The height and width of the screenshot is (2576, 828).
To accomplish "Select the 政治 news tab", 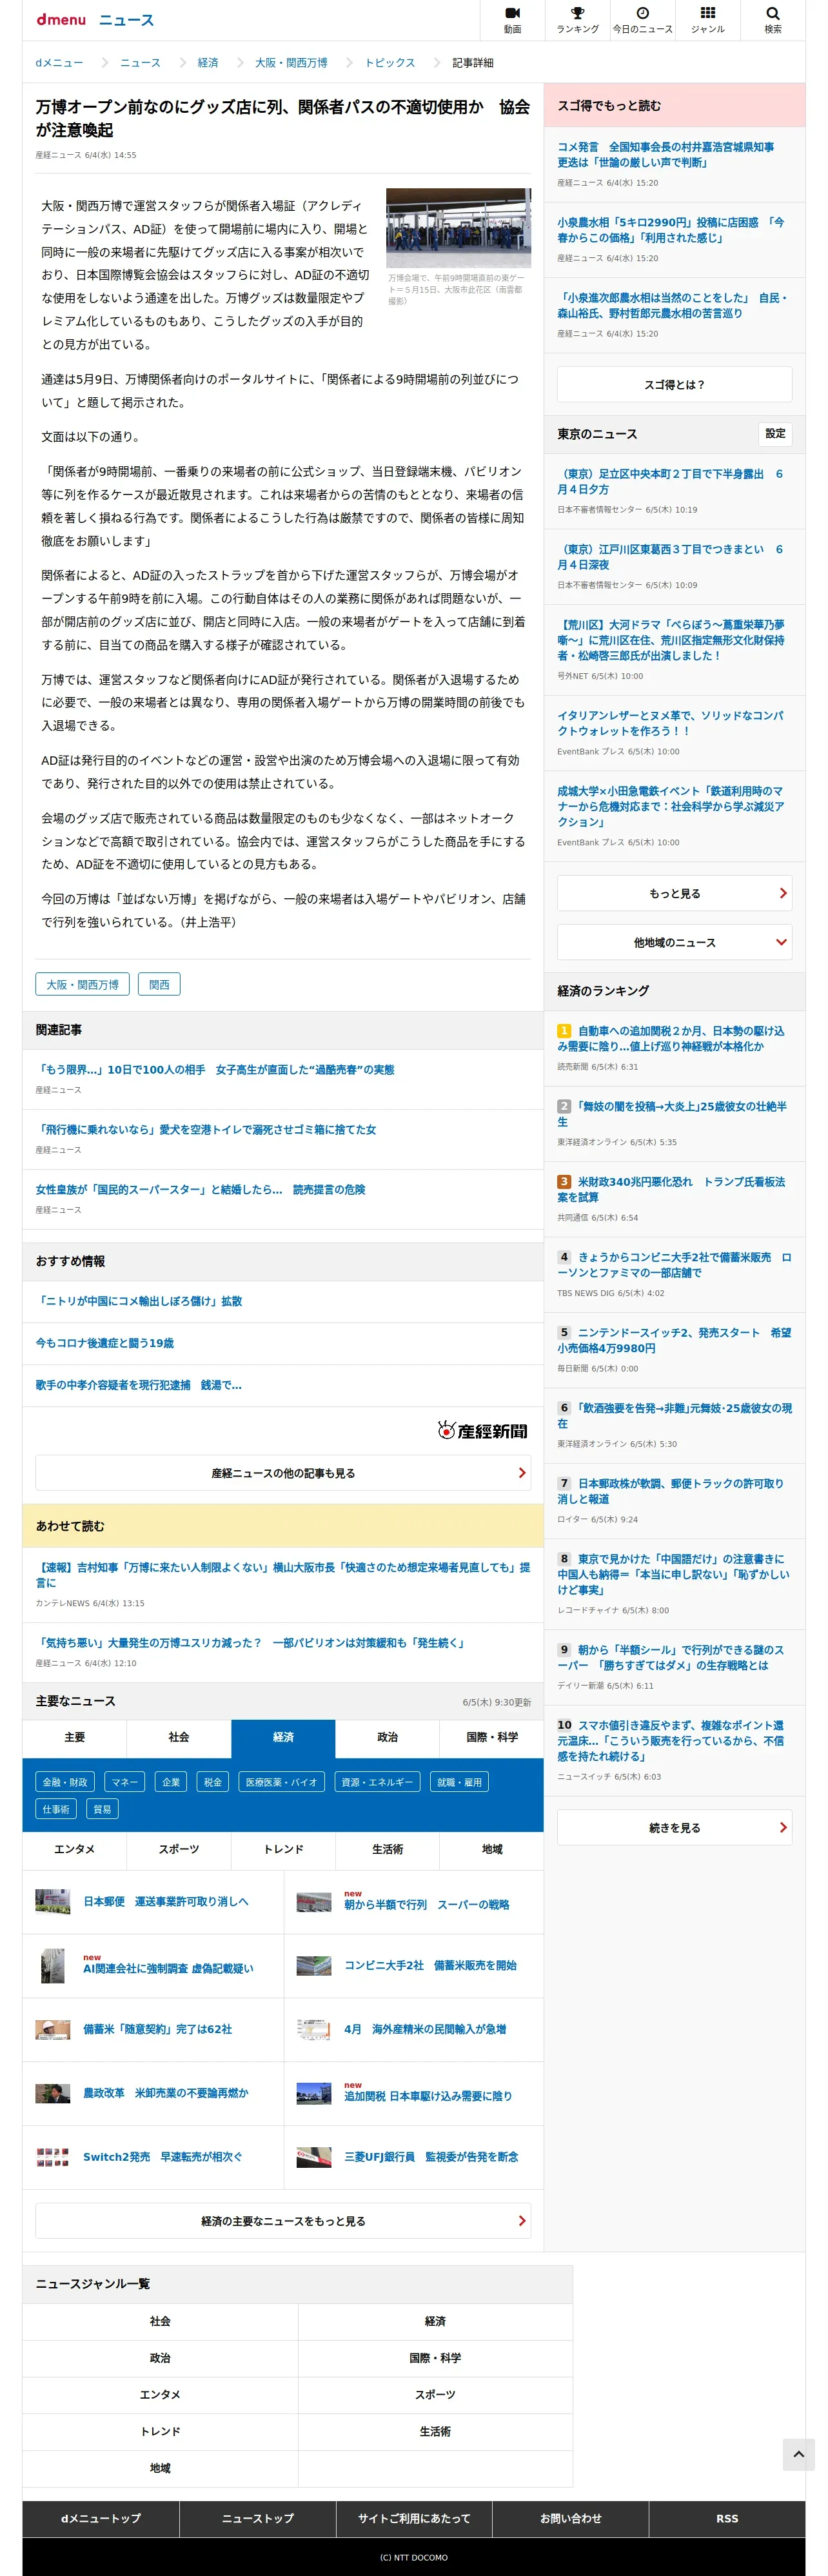I will point(387,1738).
